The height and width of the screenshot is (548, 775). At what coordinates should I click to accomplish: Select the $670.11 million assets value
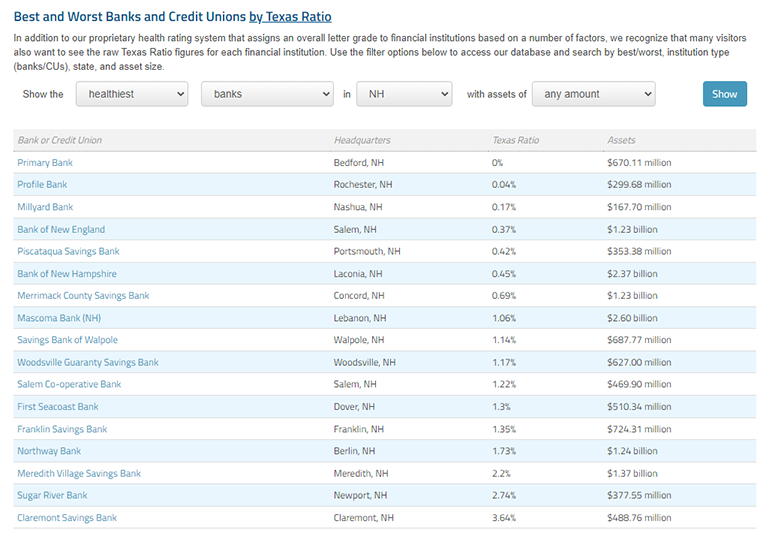click(x=639, y=163)
